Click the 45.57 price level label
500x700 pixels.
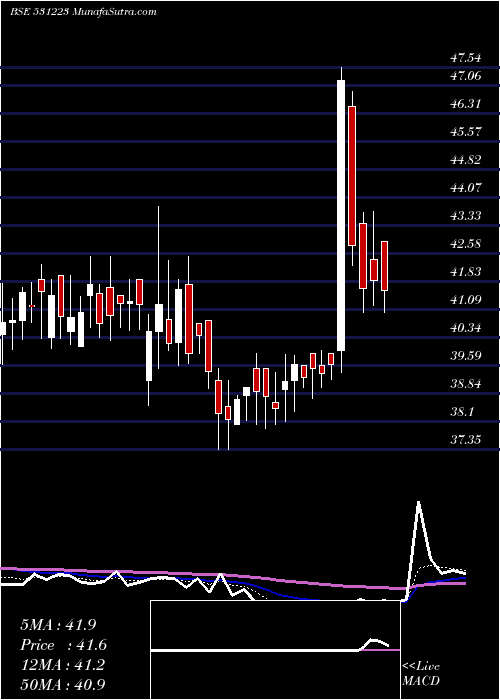(x=466, y=132)
